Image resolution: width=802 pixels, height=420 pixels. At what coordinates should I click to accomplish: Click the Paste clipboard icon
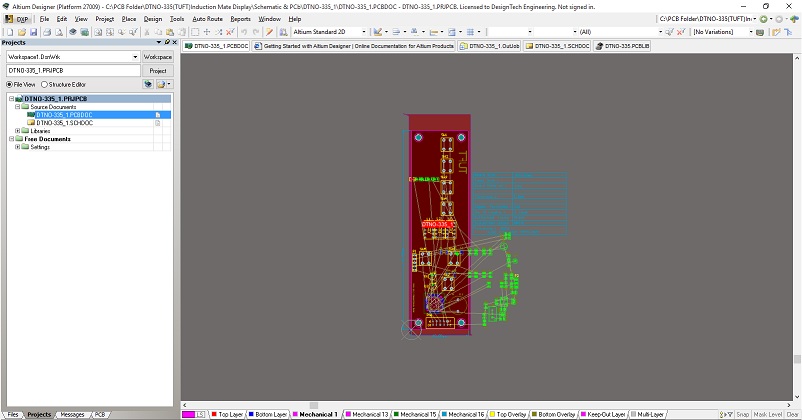tap(170, 32)
